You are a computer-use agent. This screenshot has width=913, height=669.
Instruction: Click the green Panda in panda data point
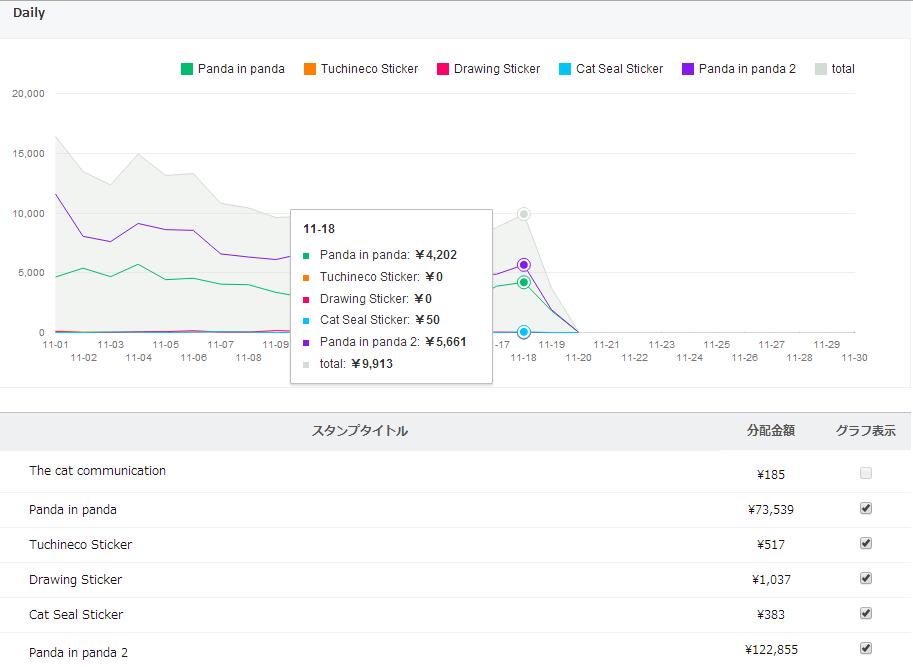click(523, 282)
